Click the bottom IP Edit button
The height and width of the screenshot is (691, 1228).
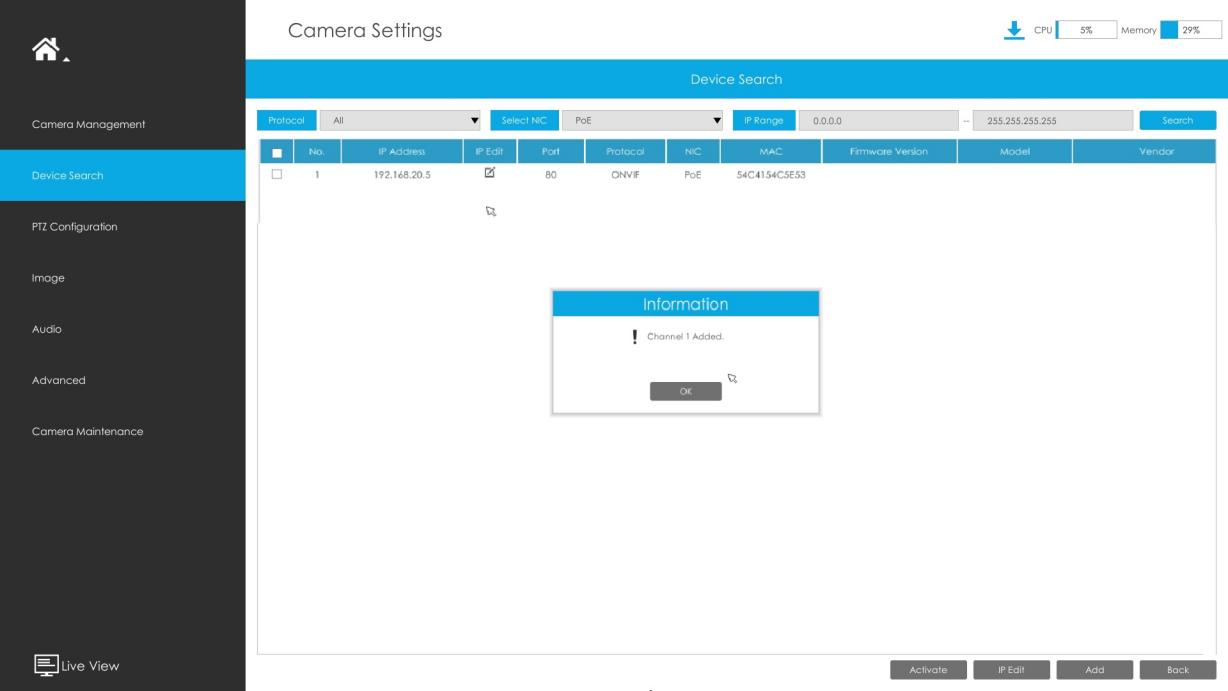point(1010,670)
